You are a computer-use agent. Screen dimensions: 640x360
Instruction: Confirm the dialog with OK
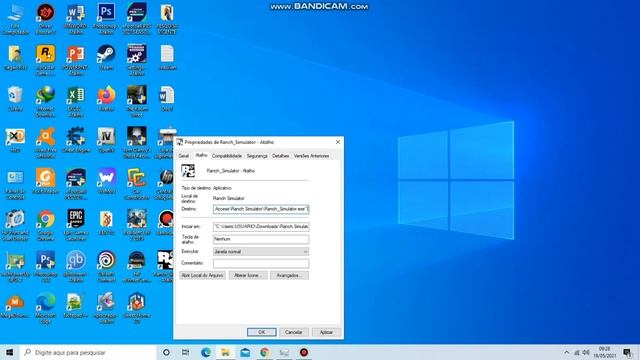(x=262, y=332)
